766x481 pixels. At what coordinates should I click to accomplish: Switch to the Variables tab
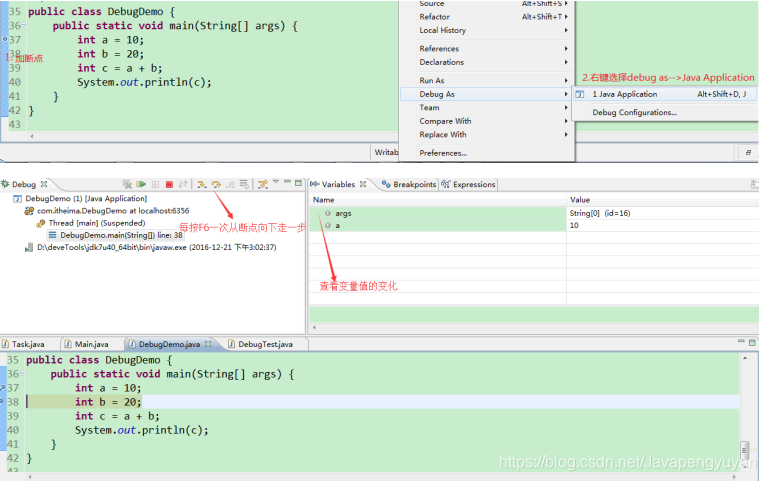point(338,184)
